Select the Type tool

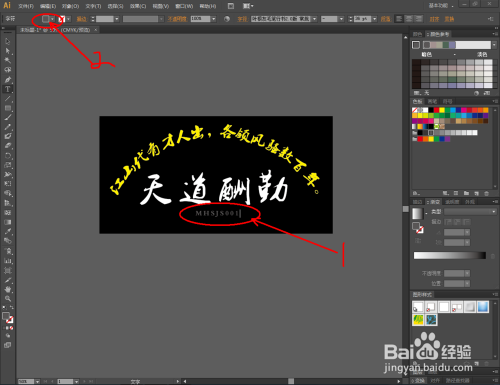coord(8,89)
